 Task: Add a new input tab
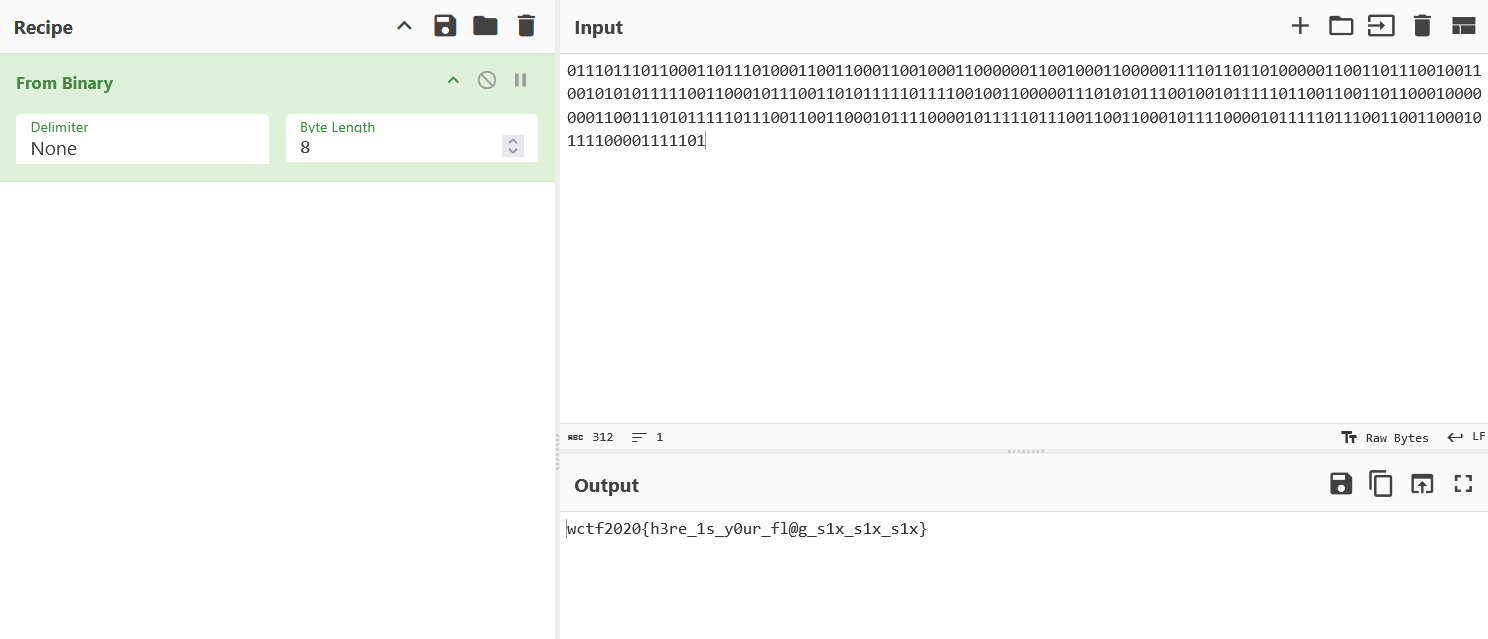tap(1300, 26)
